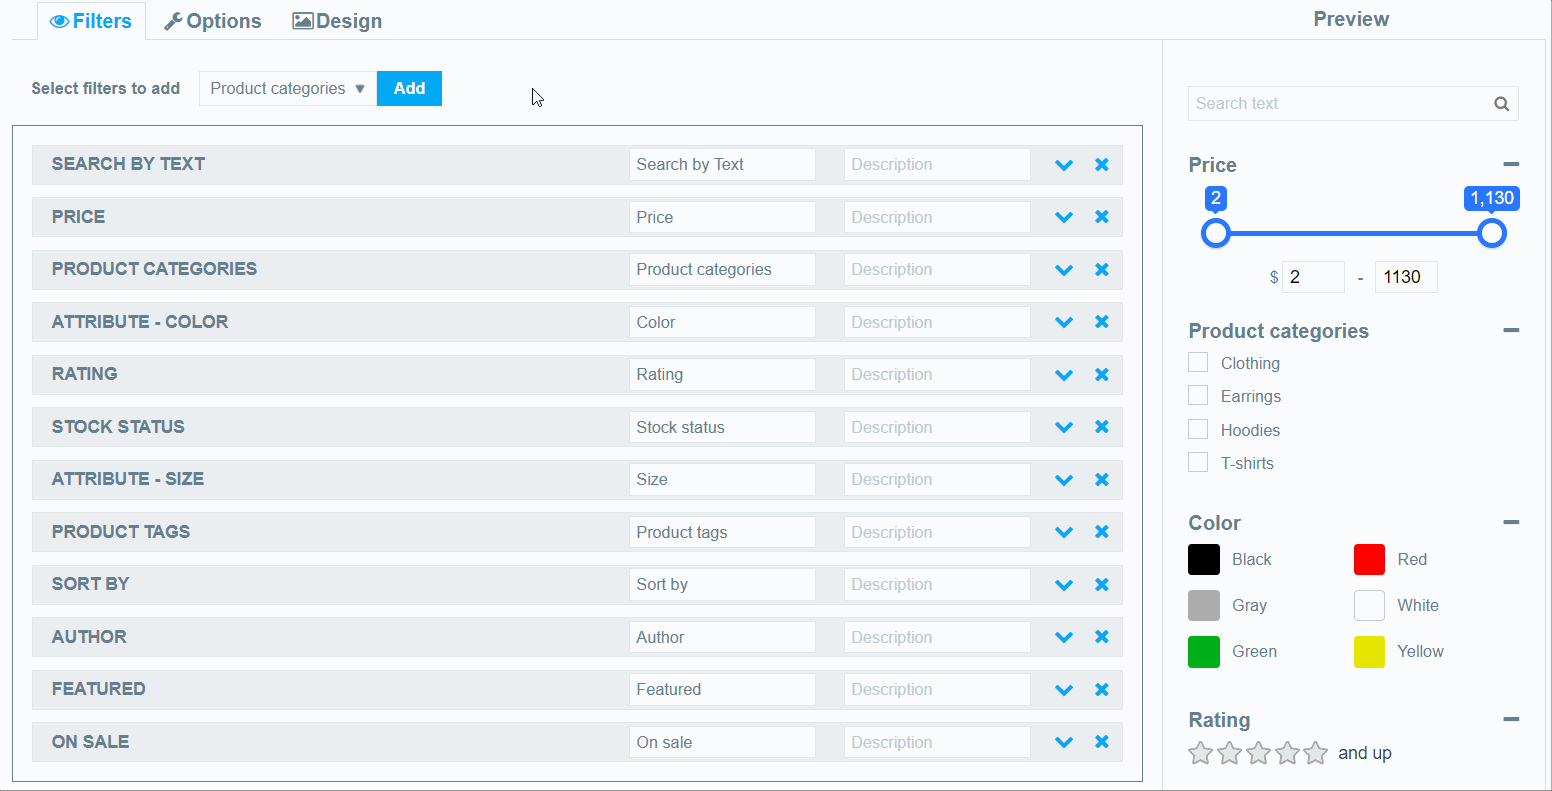Click the third rating star in Preview
The image size is (1552, 791).
(1258, 753)
